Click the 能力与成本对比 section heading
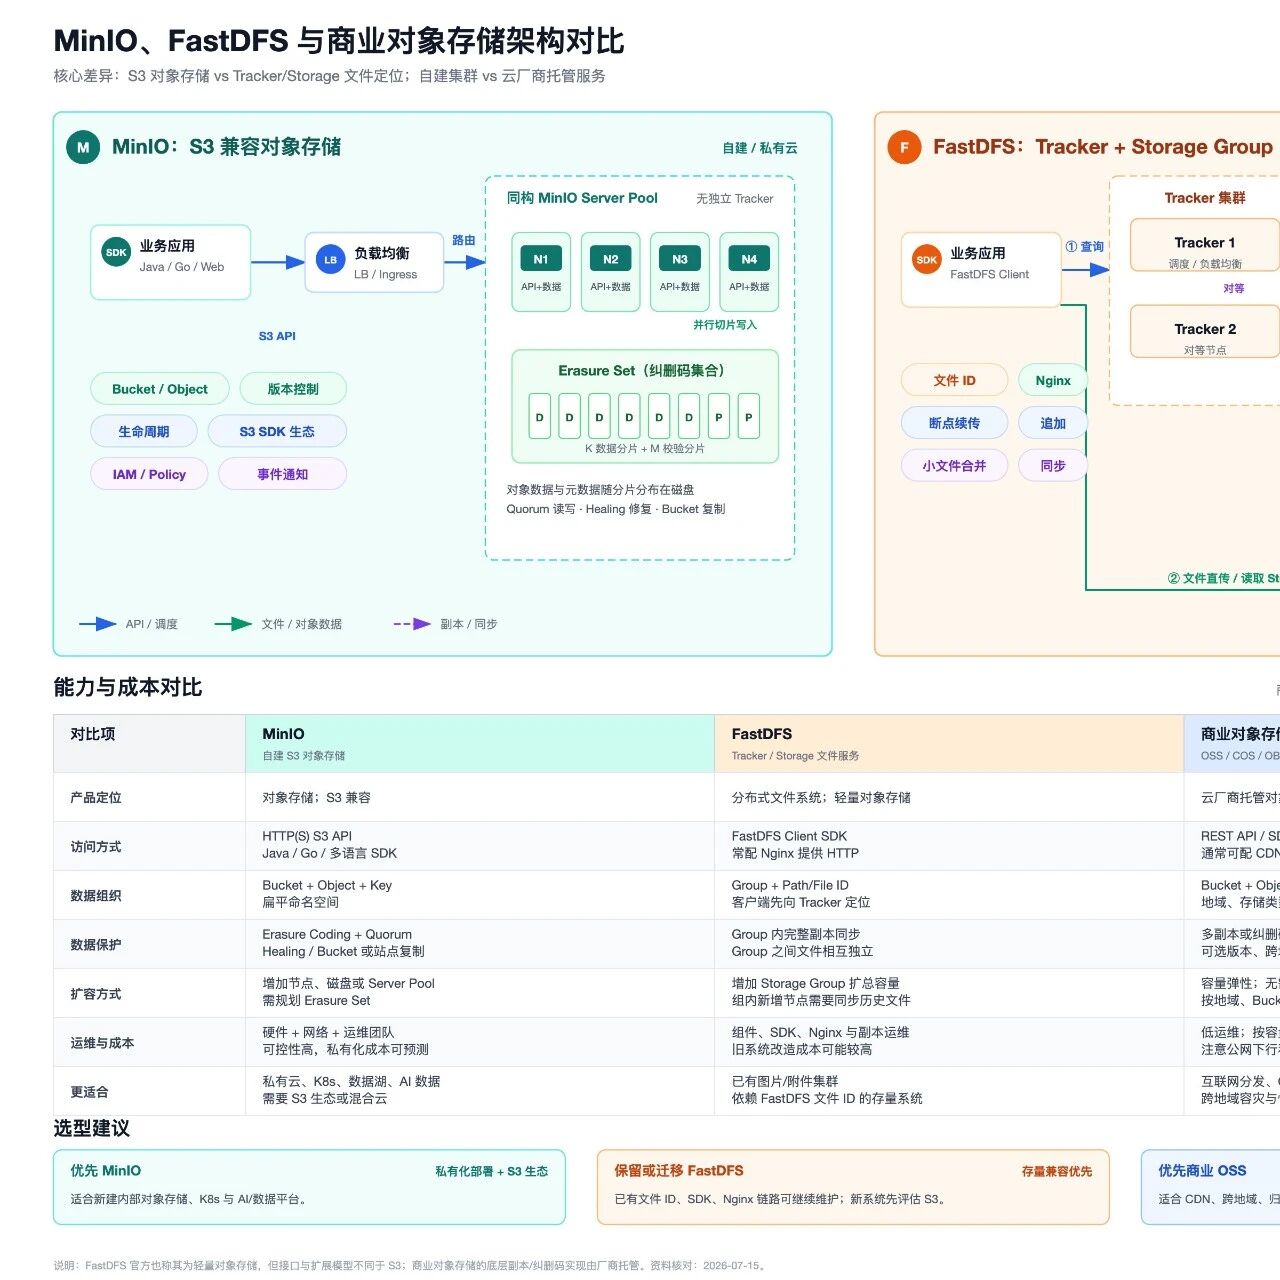The width and height of the screenshot is (1280, 1280). (x=128, y=687)
